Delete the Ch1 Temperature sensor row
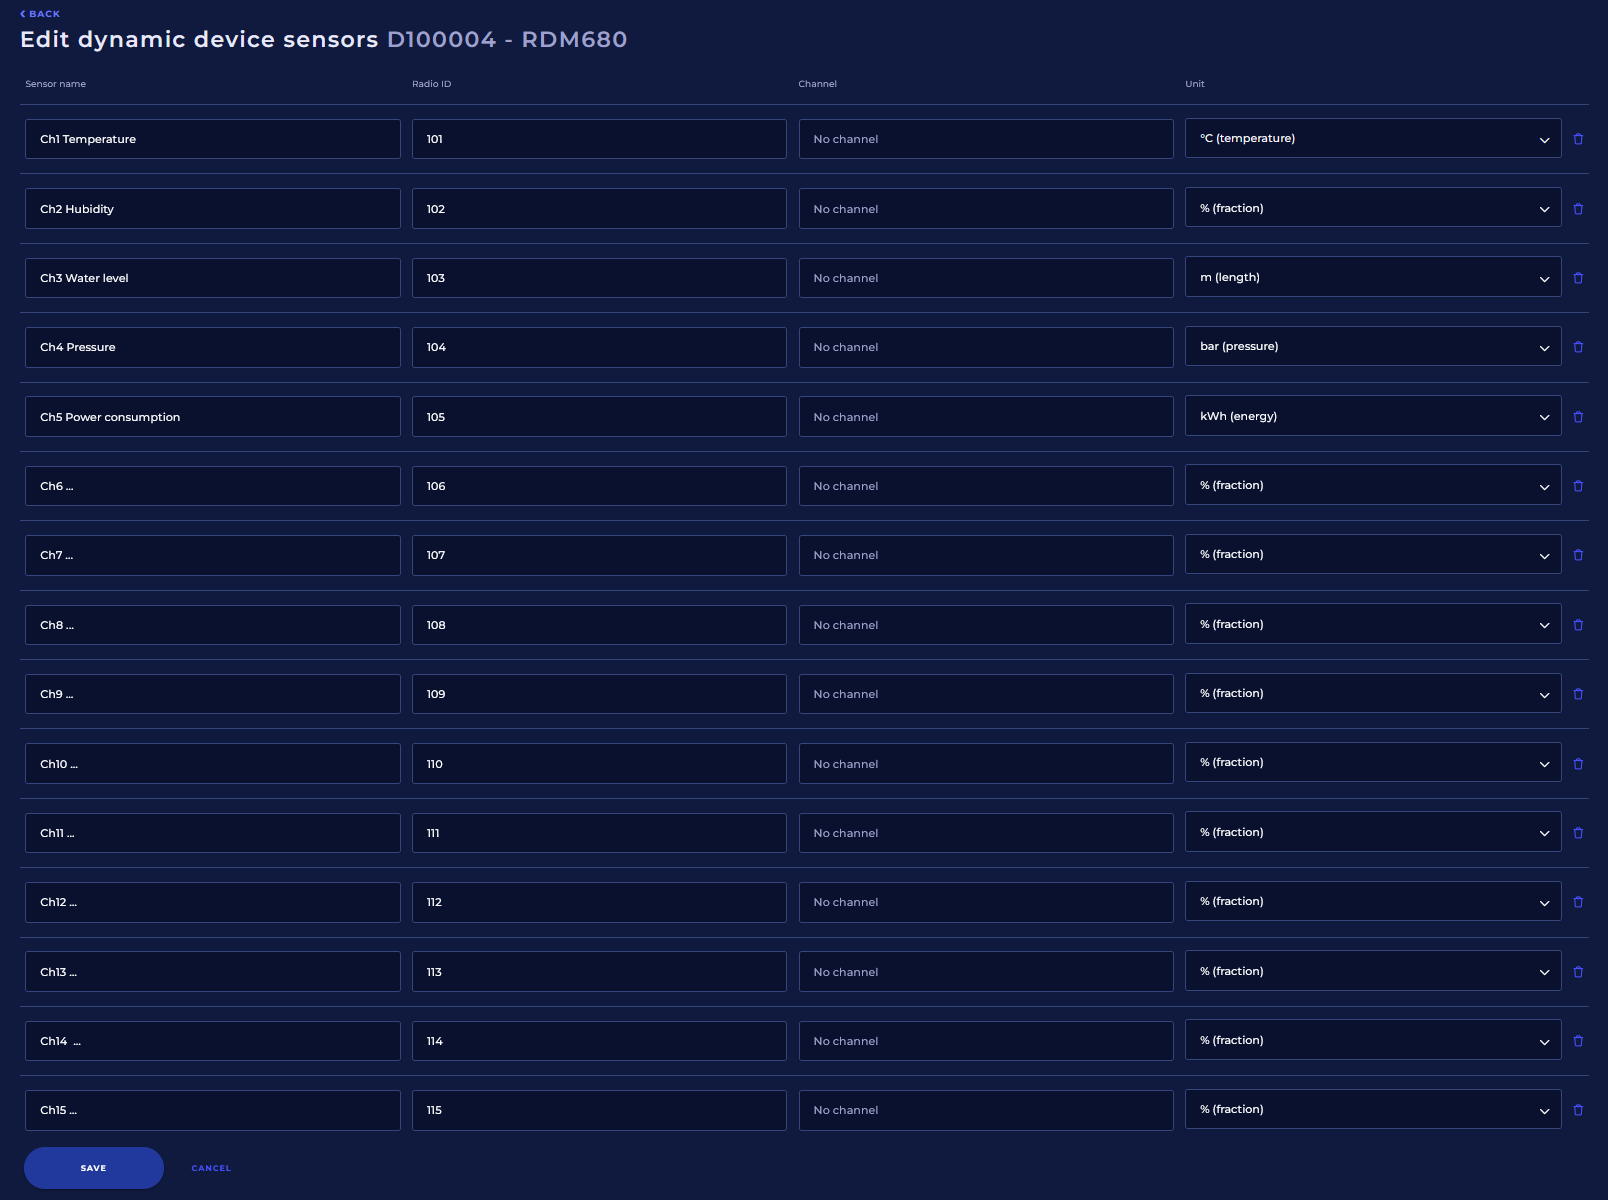Screen dimensions: 1608x1200 tap(1578, 139)
